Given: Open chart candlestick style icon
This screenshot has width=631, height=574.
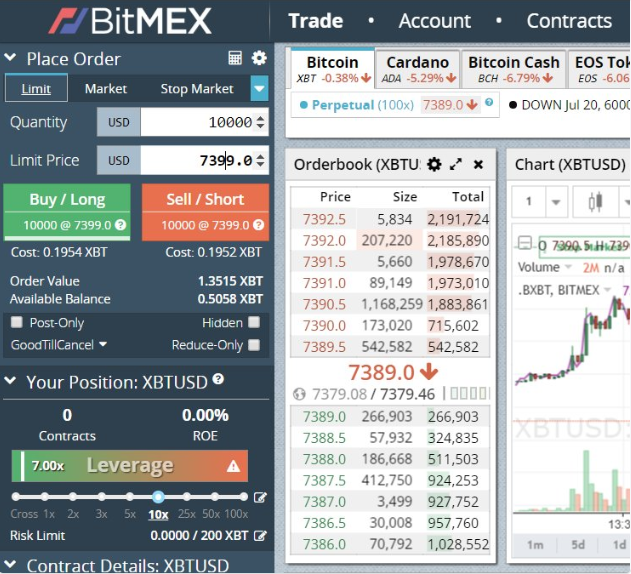Looking at the screenshot, I should tap(595, 201).
